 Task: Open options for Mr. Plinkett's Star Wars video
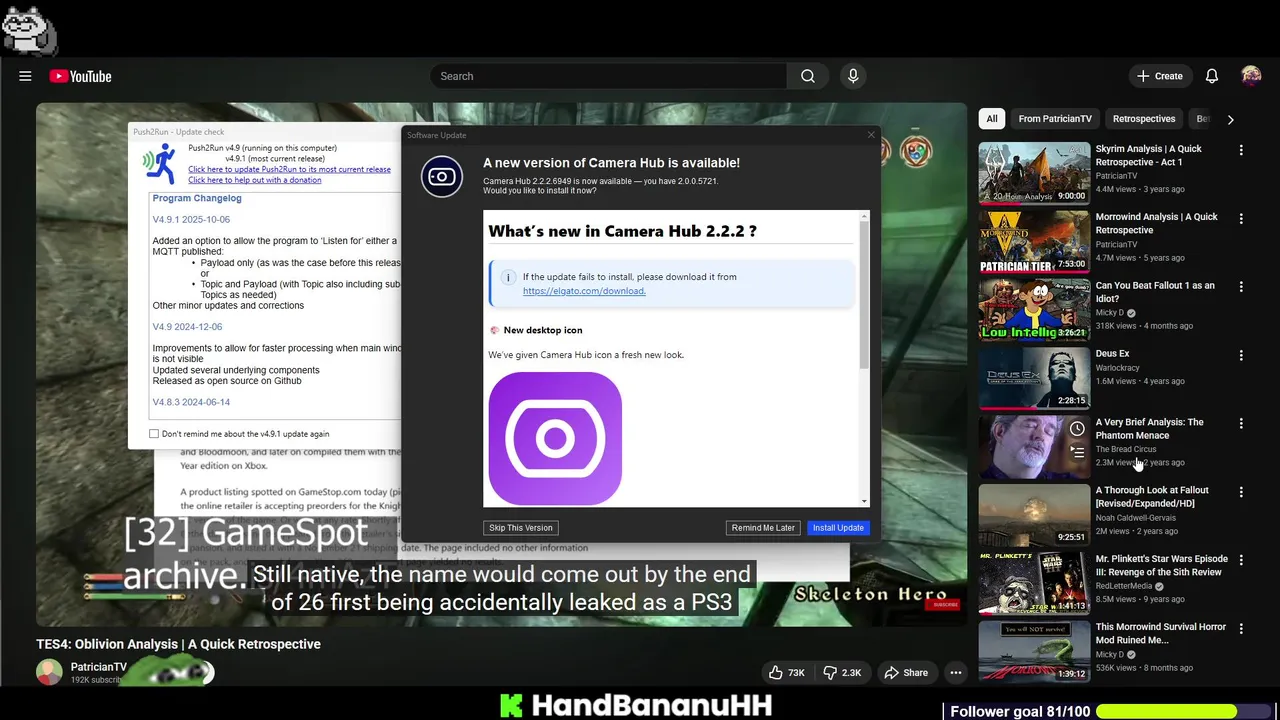pyautogui.click(x=1241, y=560)
